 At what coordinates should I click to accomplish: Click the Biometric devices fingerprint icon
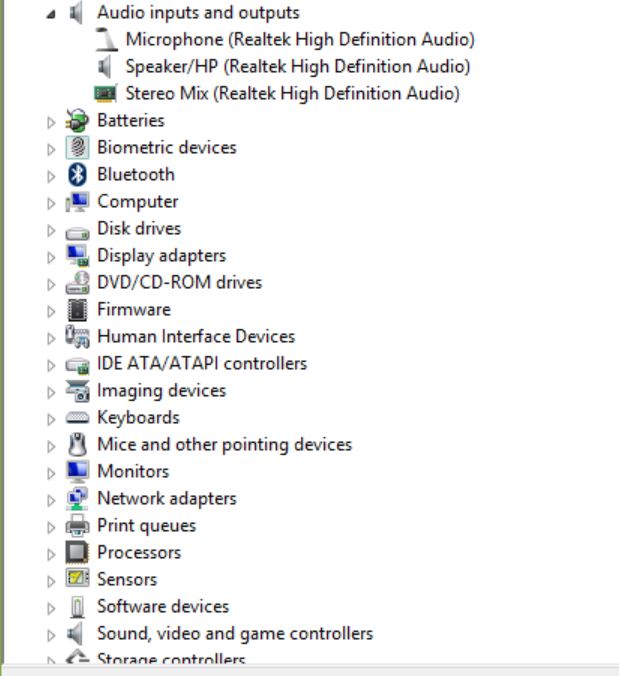point(77,147)
